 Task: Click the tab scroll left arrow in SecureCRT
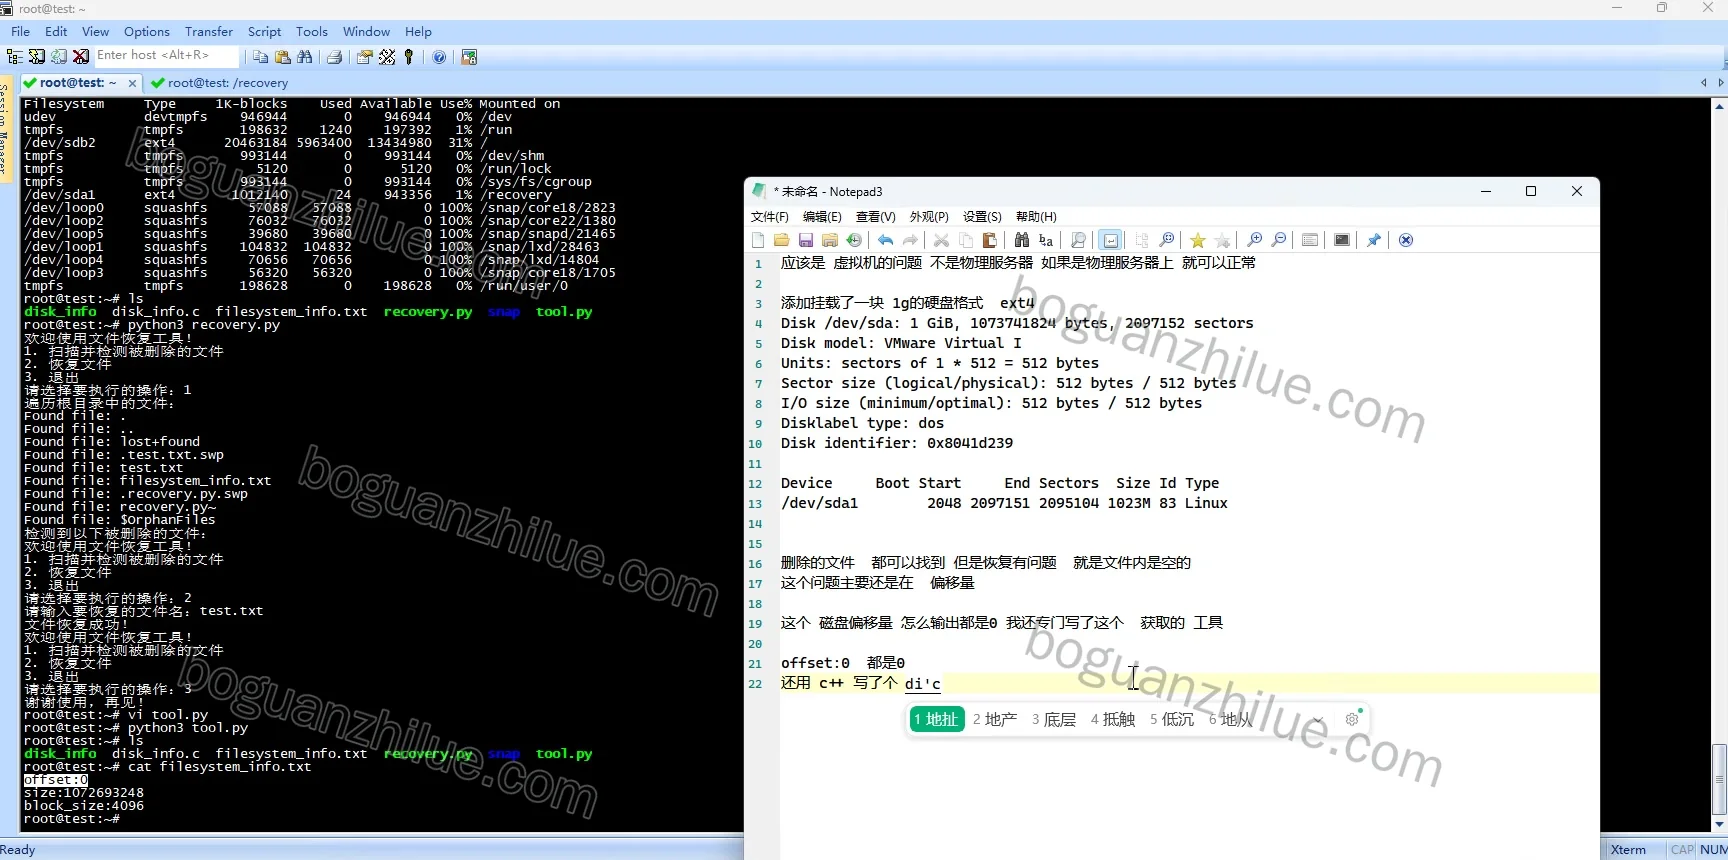pos(1704,83)
